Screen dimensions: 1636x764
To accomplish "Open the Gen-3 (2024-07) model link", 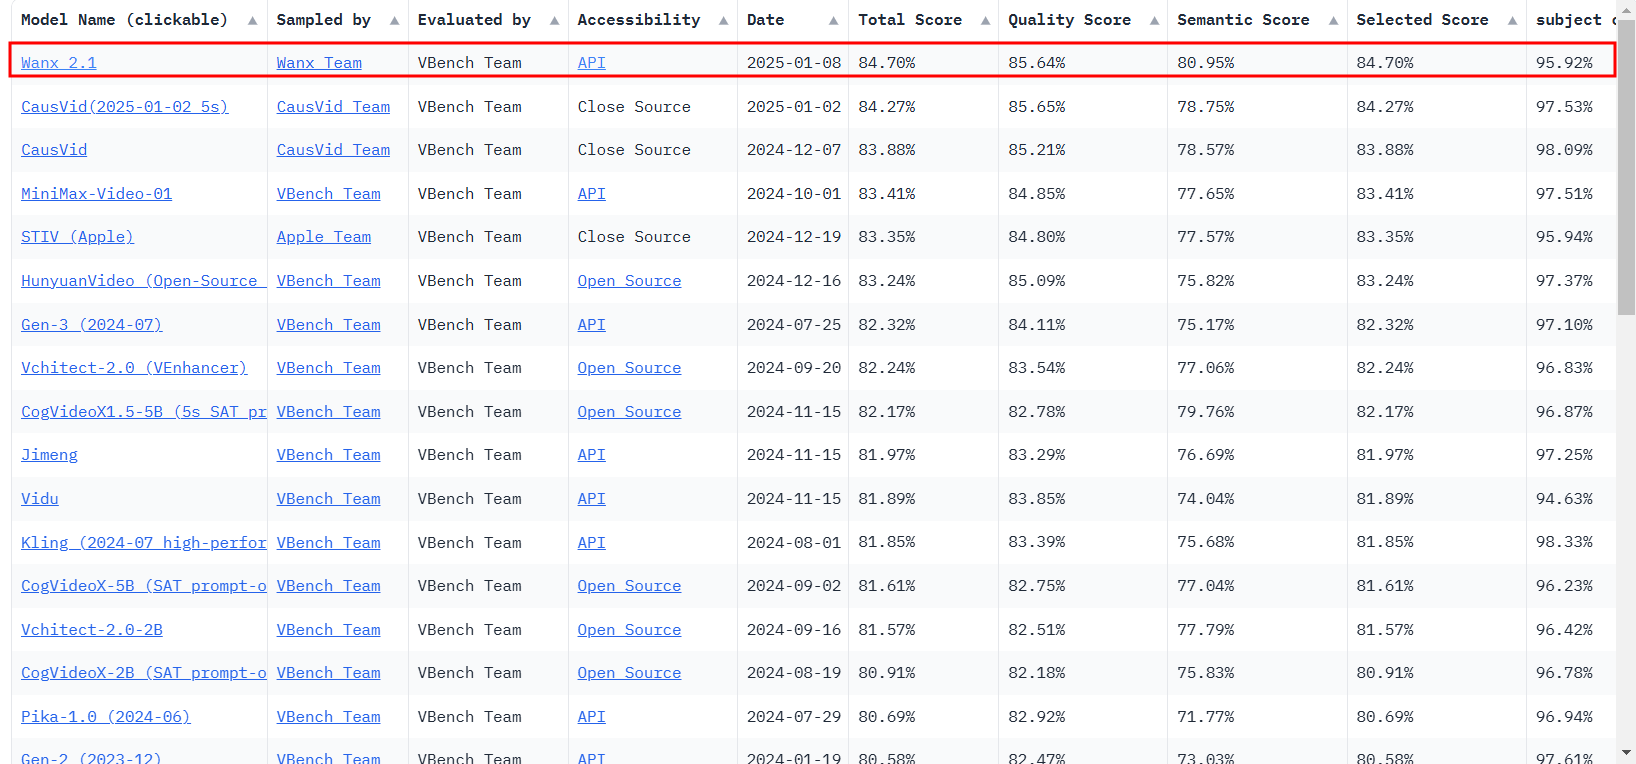I will point(91,324).
